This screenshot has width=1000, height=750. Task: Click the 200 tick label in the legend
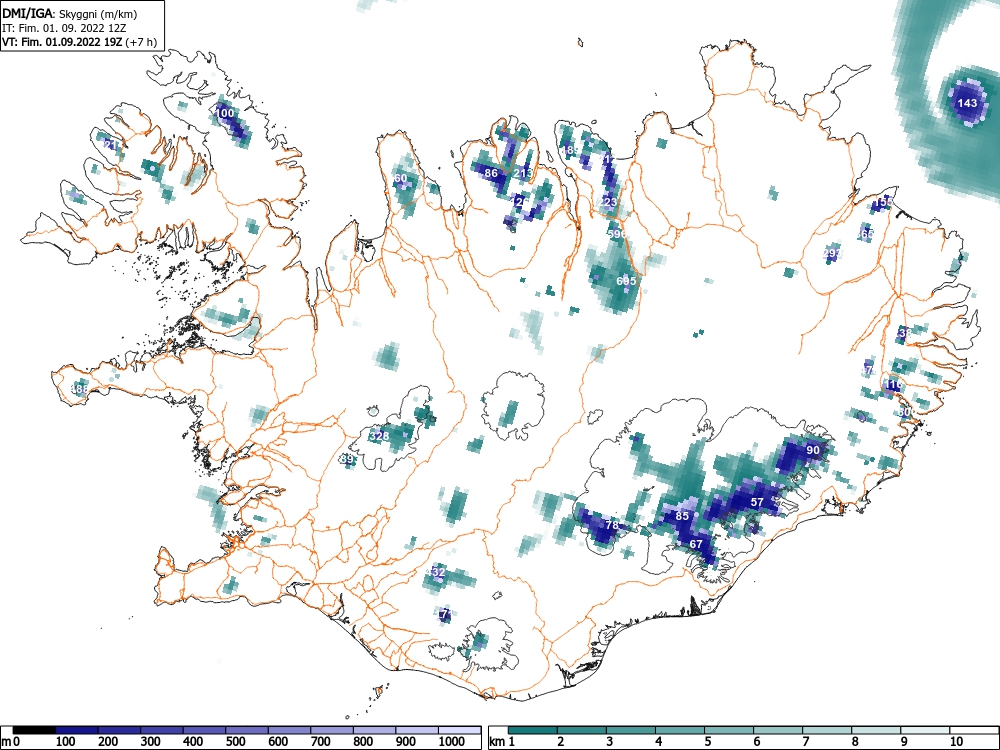[107, 742]
